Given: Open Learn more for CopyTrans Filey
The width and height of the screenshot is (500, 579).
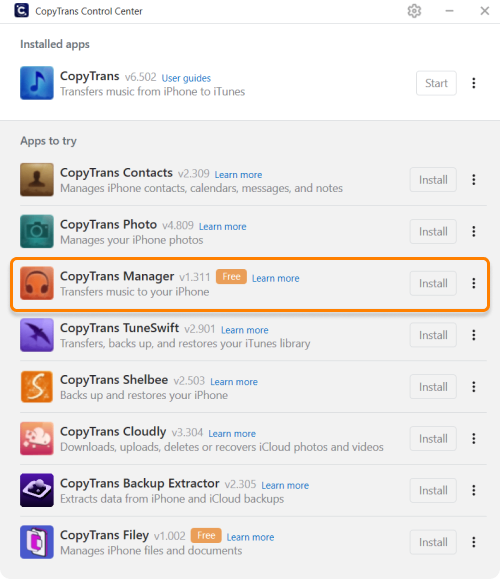Looking at the screenshot, I should click(250, 537).
